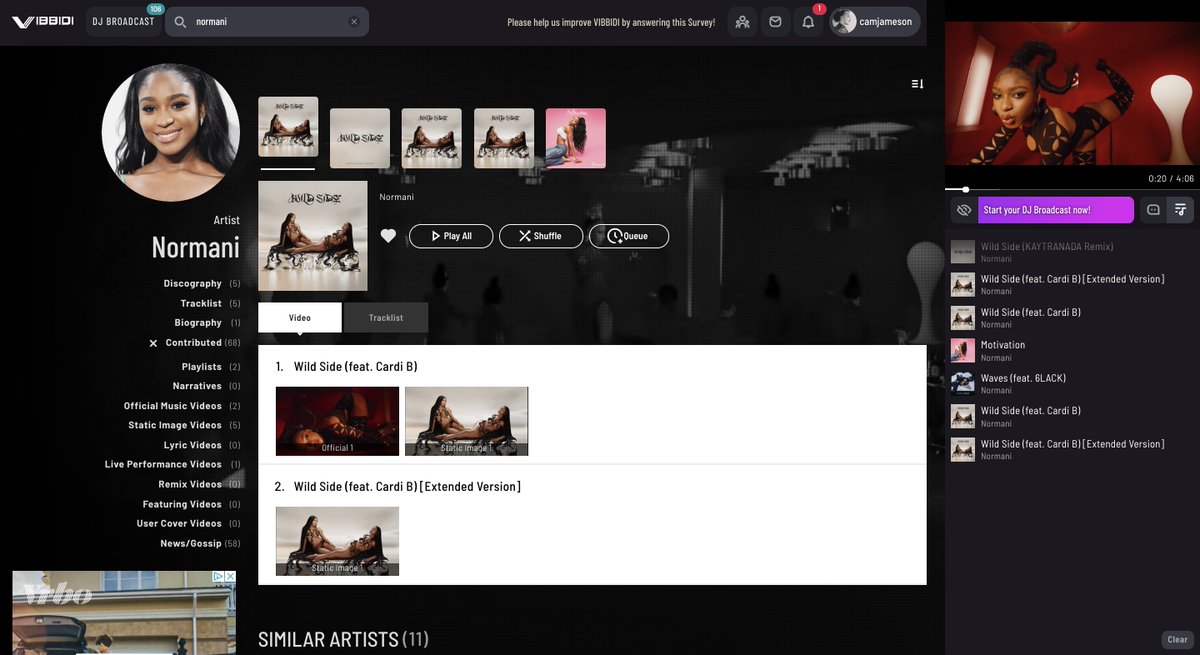Open camjameson profile menu
Screen dimensions: 1200x655
point(875,21)
